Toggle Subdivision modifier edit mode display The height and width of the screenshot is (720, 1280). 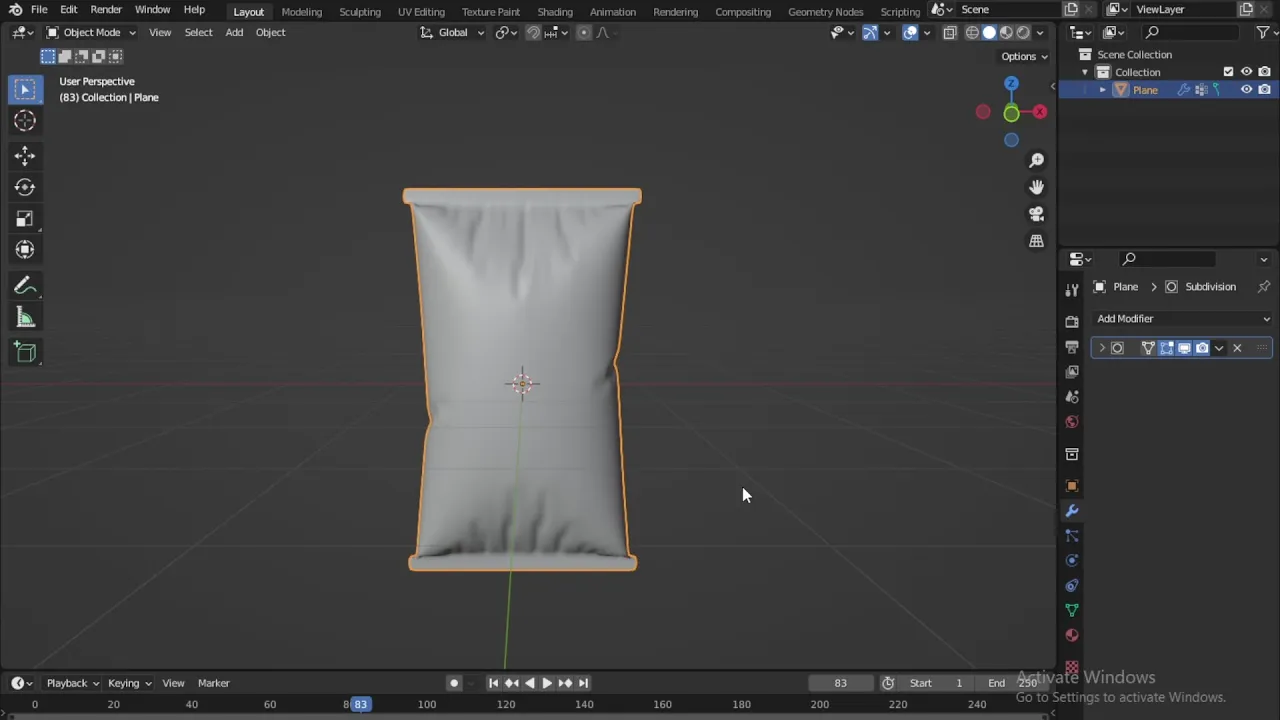(x=1166, y=348)
